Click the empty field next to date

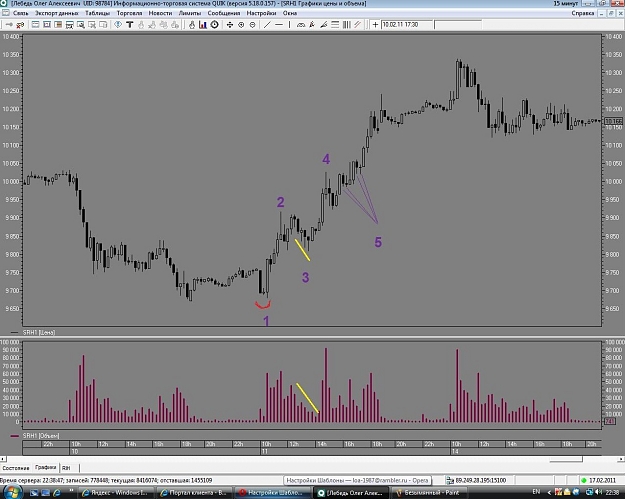[x=458, y=25]
